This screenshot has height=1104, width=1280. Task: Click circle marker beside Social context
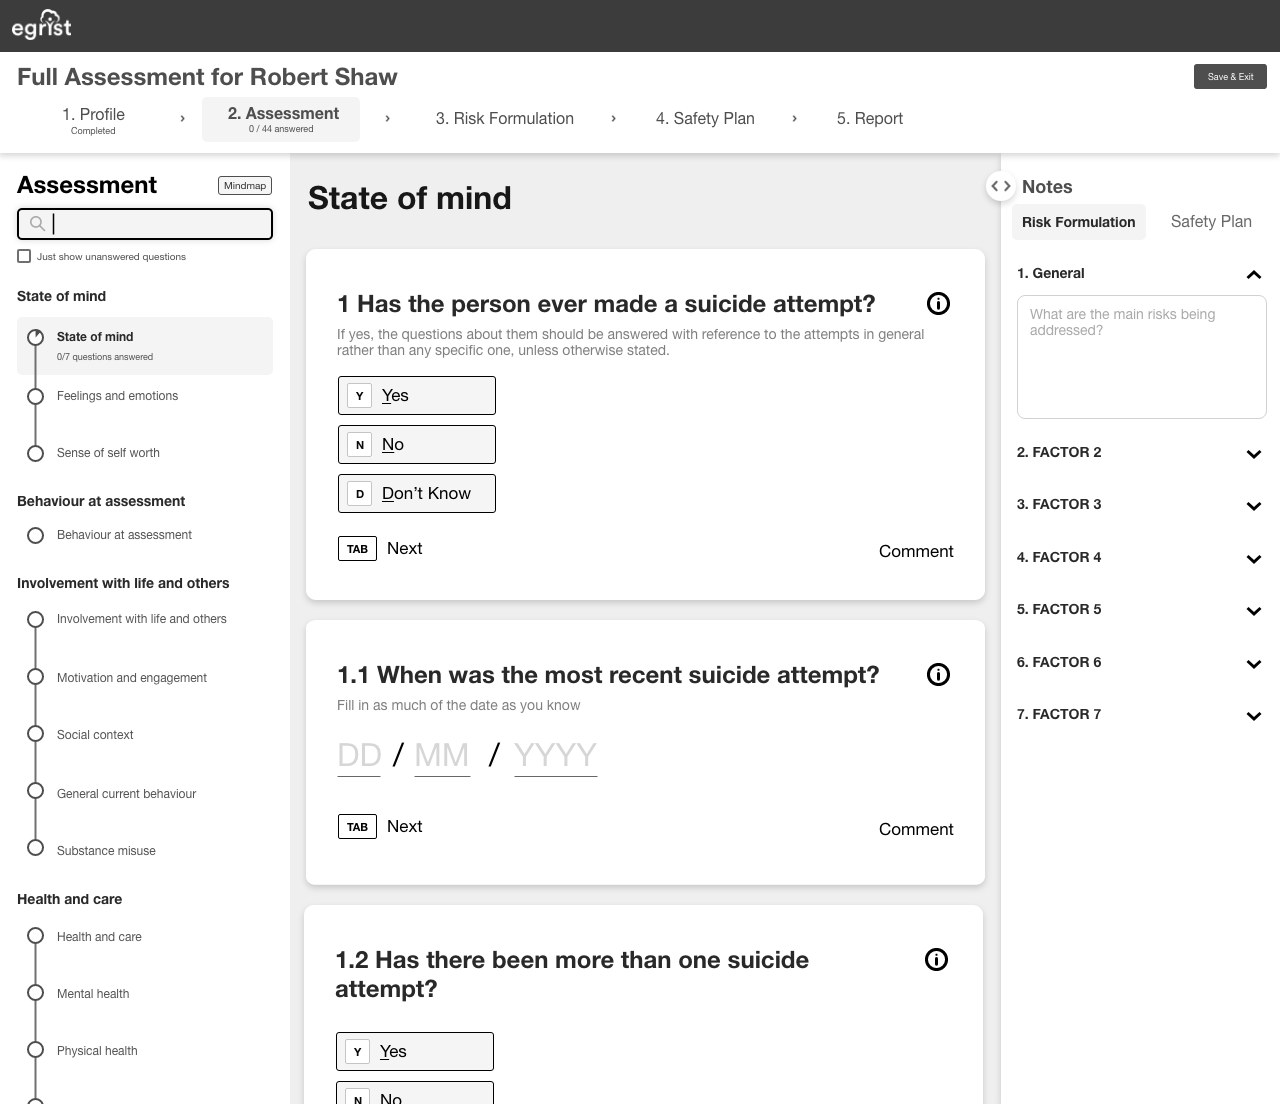[x=35, y=734]
